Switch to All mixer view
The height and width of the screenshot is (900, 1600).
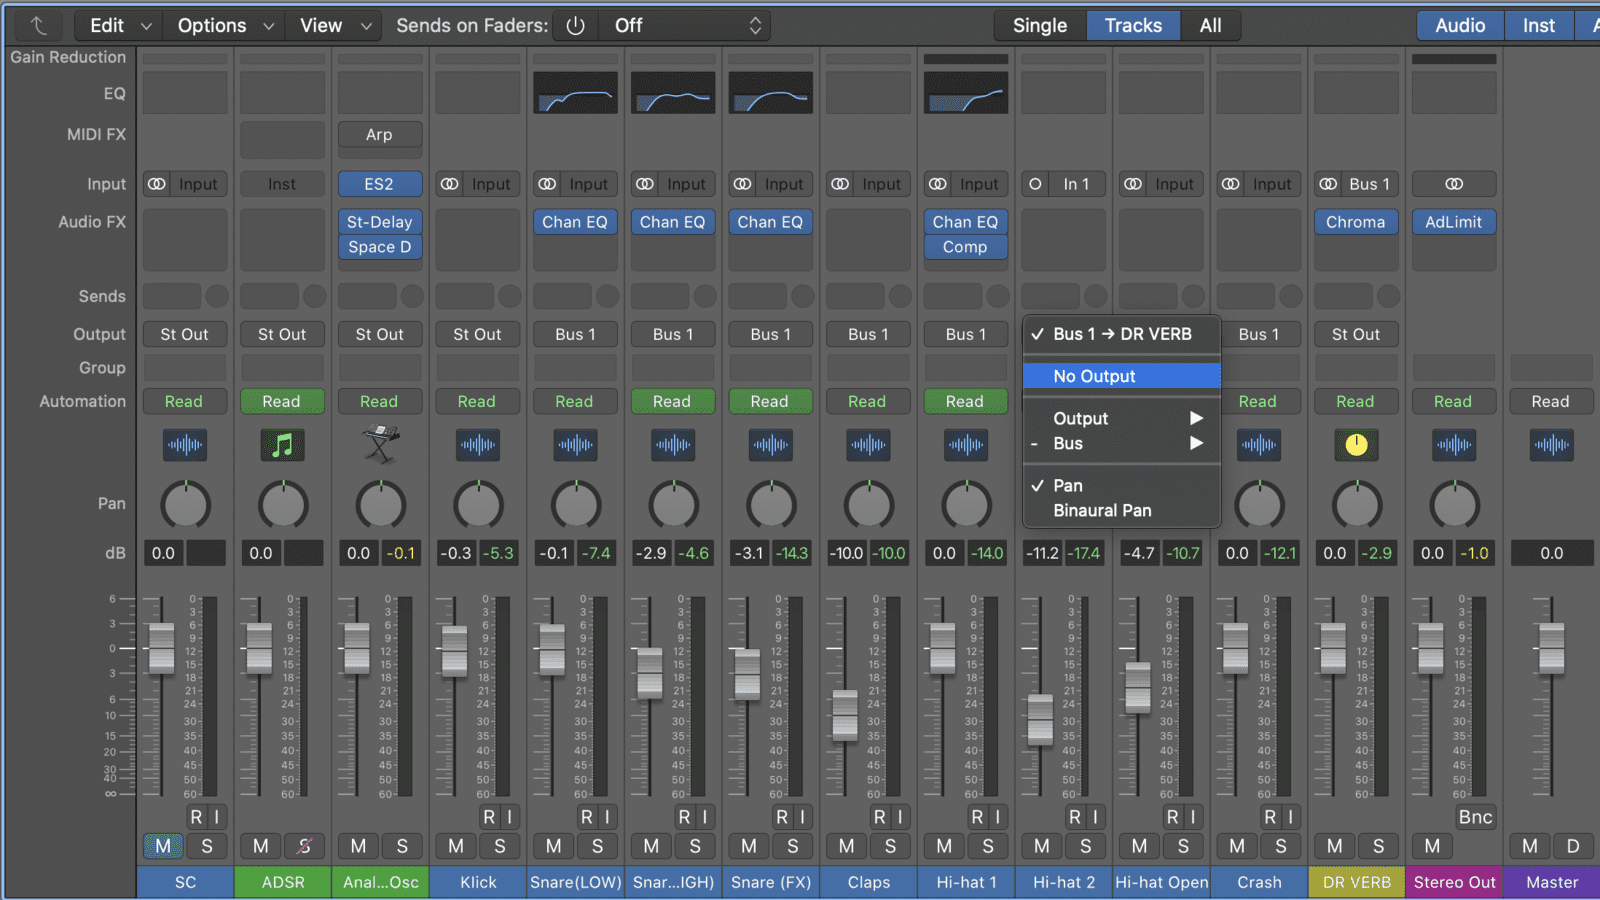(x=1210, y=26)
